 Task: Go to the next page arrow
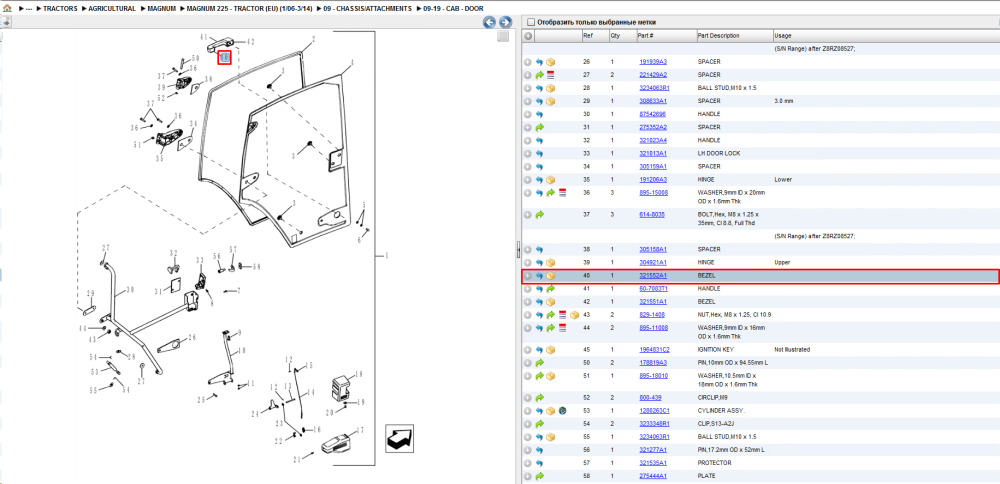pos(505,22)
